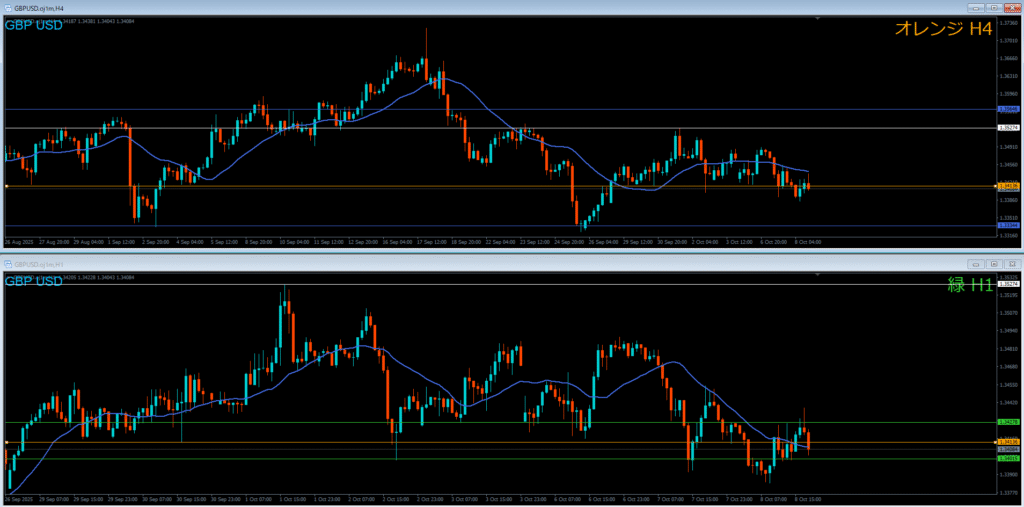Select the white horizontal line on H4 chart
The image size is (1024, 507).
click(x=400, y=128)
